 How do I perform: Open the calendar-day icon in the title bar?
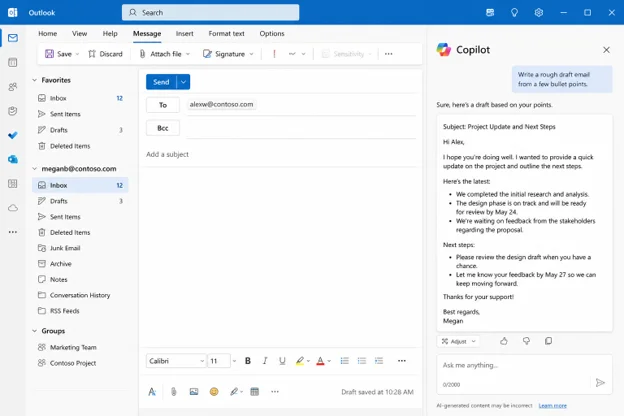tap(490, 13)
